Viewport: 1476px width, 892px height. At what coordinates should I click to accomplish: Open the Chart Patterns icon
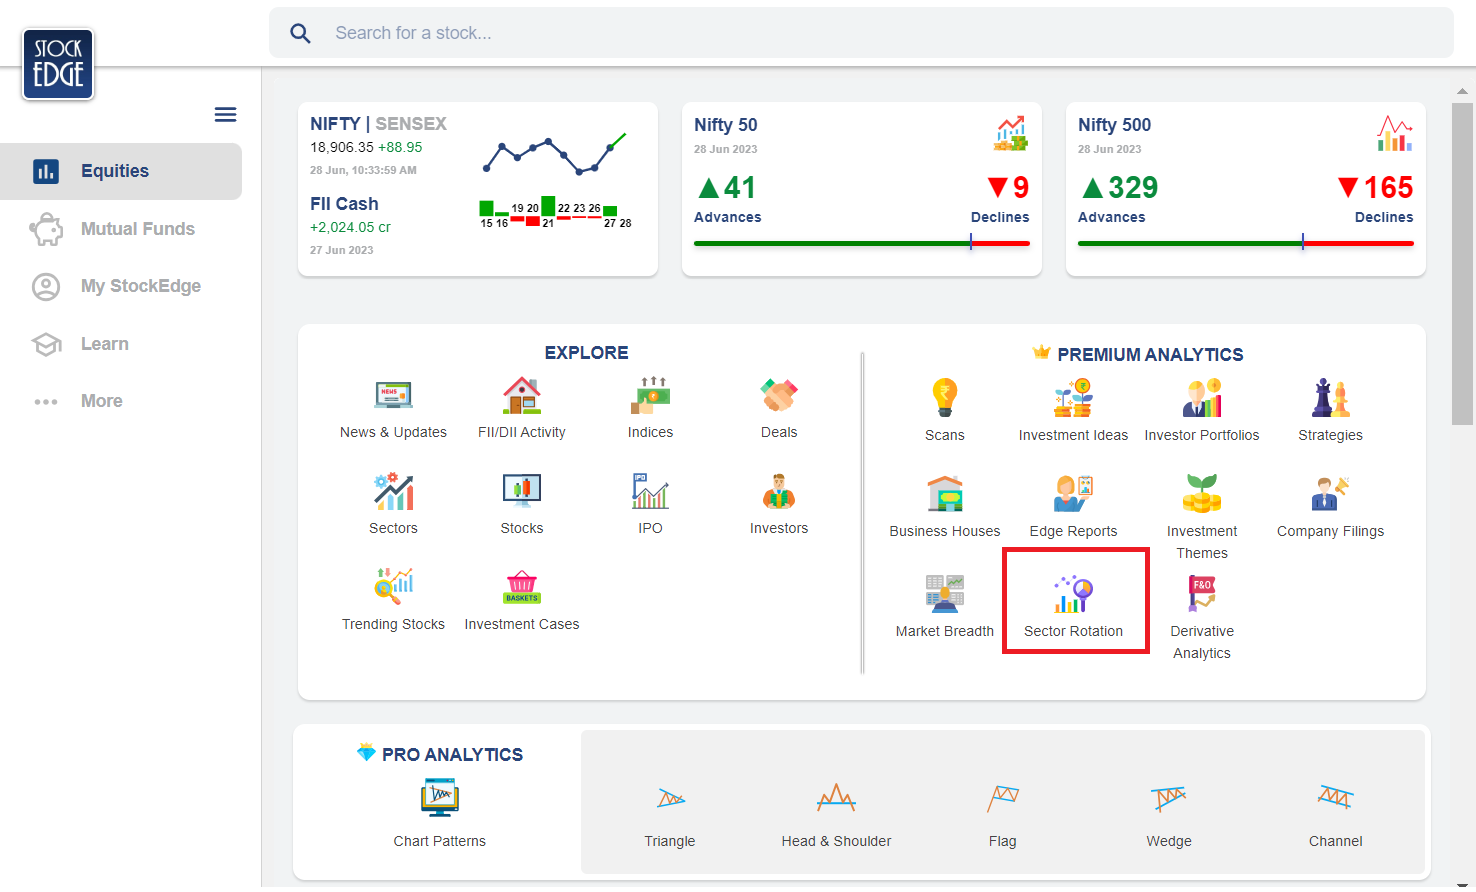coord(440,798)
